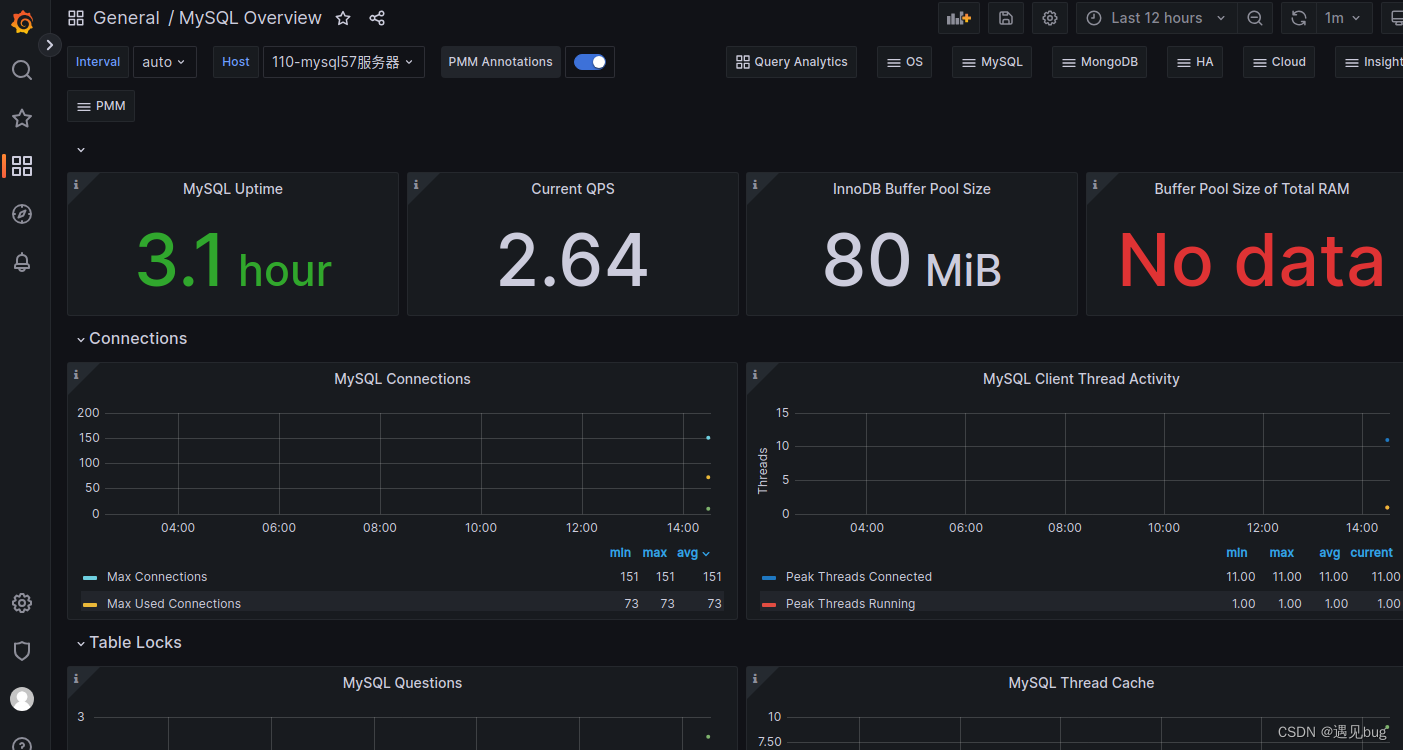Open the Query Analytics link
This screenshot has height=750, width=1403.
coord(791,62)
